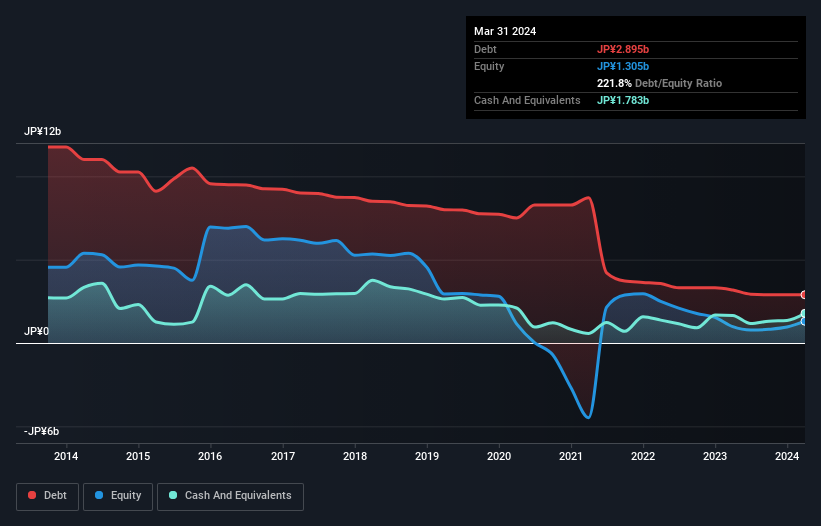Click the JP¥2.895b debt value
Viewport: 821px width, 526px height.
[x=623, y=49]
